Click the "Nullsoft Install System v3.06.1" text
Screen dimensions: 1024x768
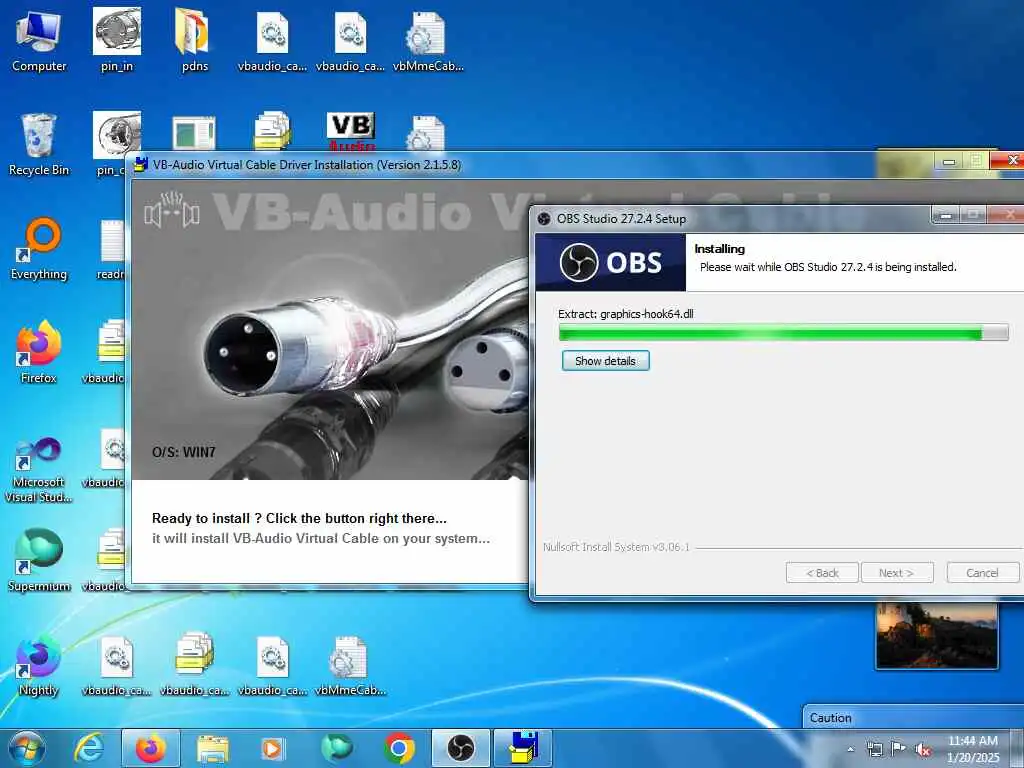click(x=616, y=547)
